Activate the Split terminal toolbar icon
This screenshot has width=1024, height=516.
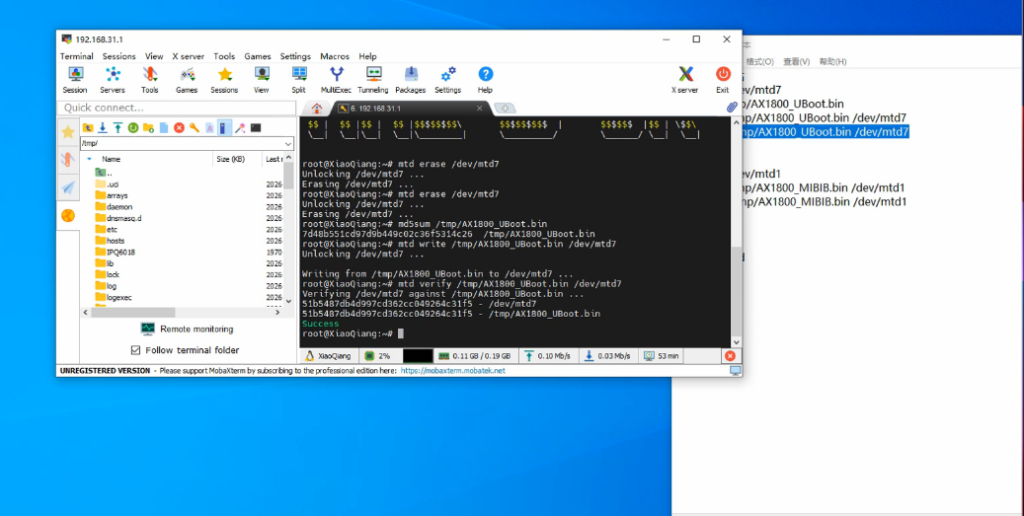pos(298,80)
